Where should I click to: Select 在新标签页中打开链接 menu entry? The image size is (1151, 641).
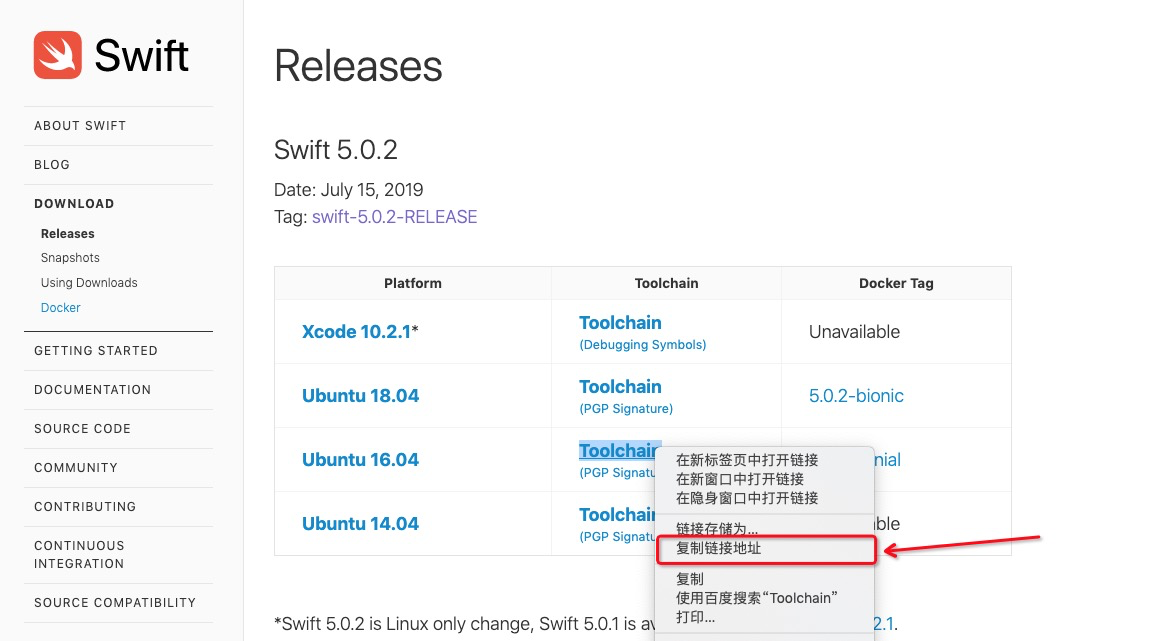pyautogui.click(x=747, y=460)
